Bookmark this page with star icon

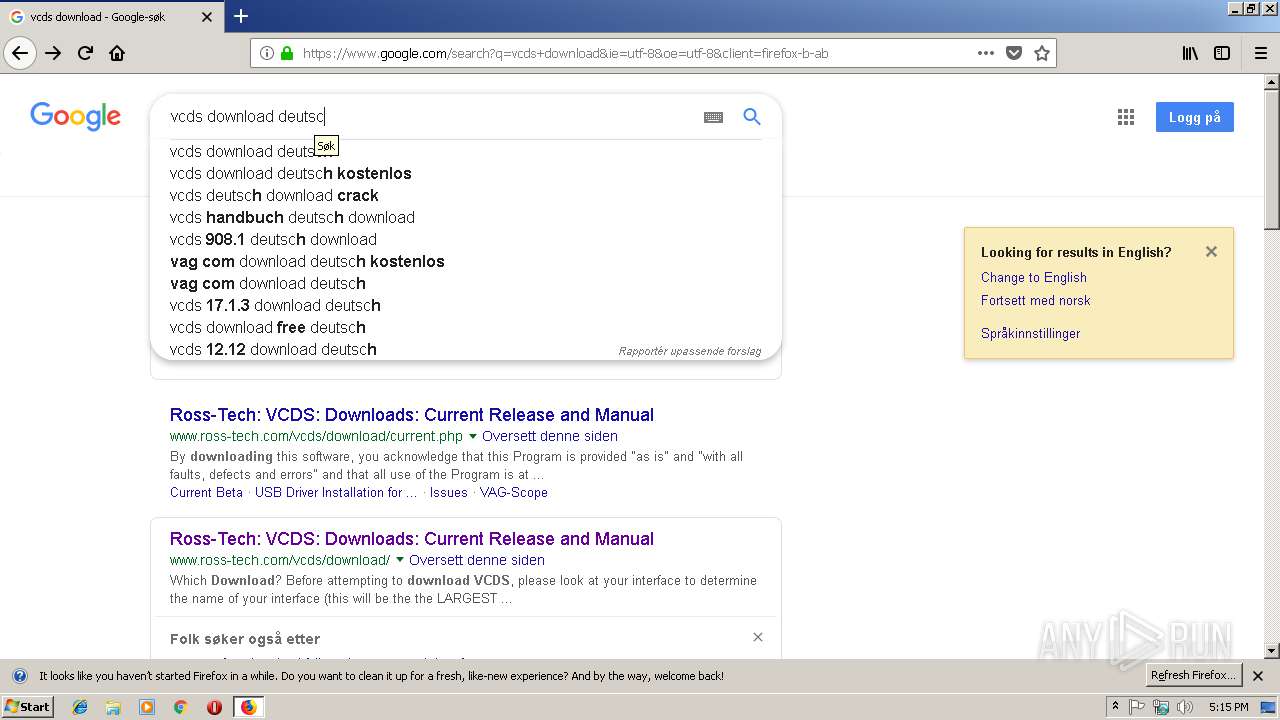(x=1042, y=53)
